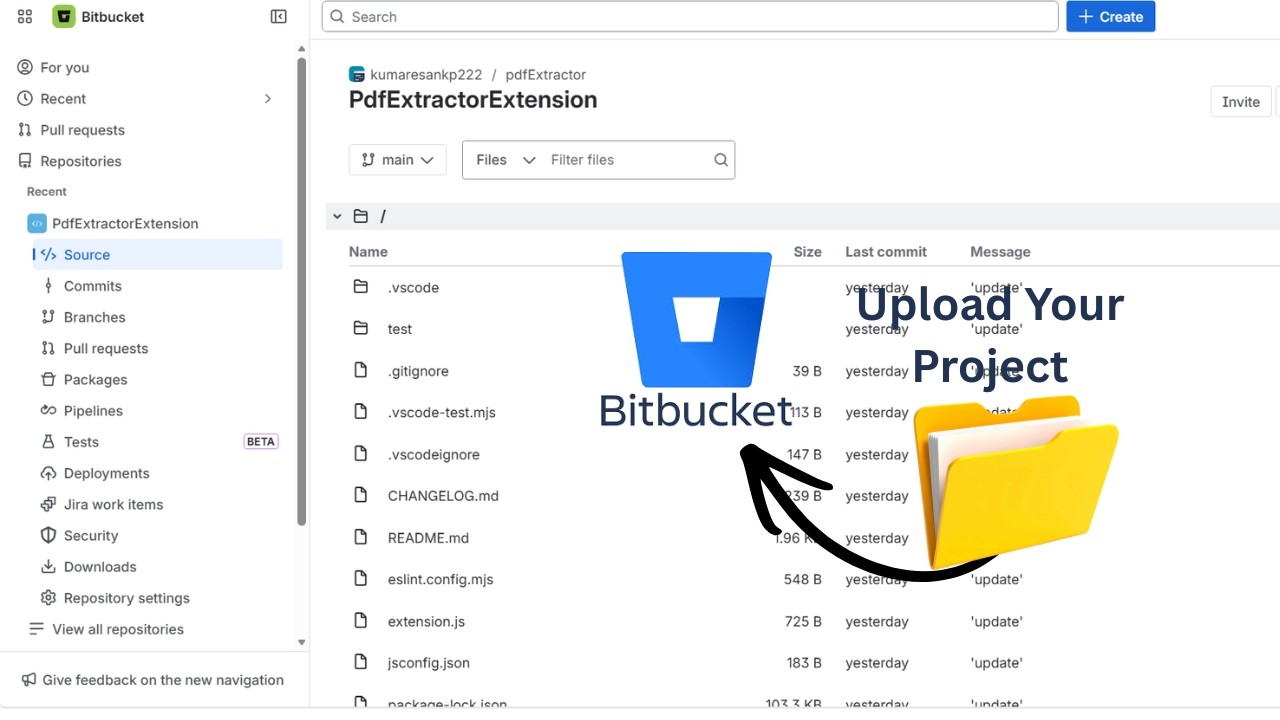The height and width of the screenshot is (720, 1280).
Task: Give feedback on the new navigation
Action: click(152, 680)
